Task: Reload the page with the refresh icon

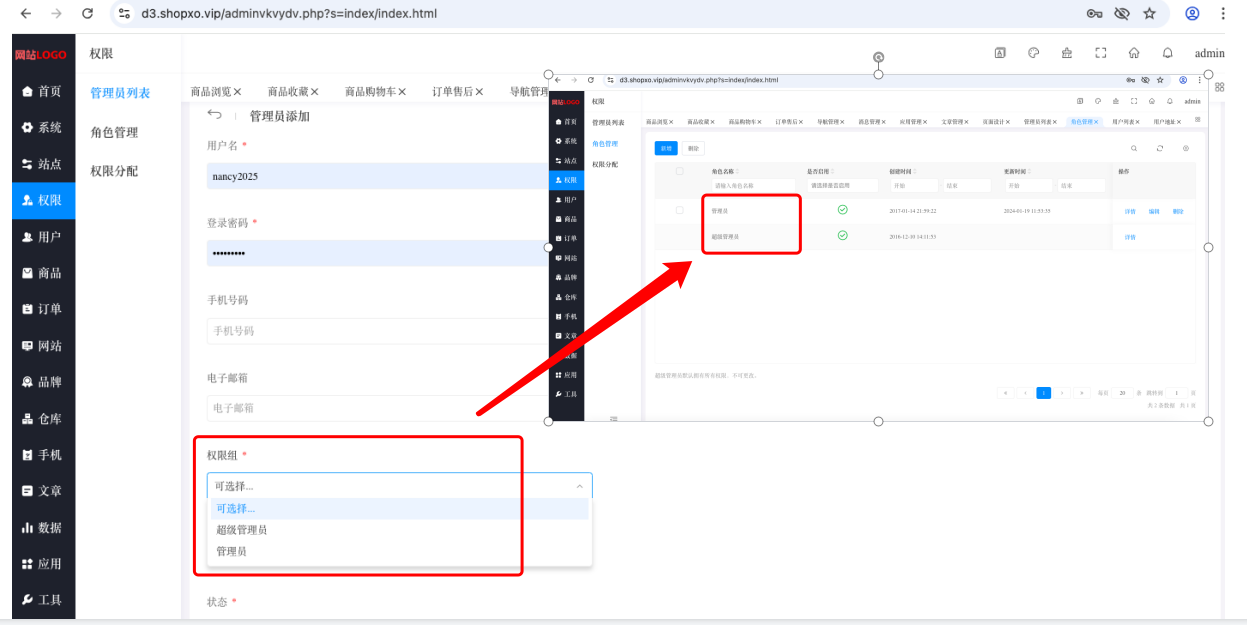Action: click(88, 14)
